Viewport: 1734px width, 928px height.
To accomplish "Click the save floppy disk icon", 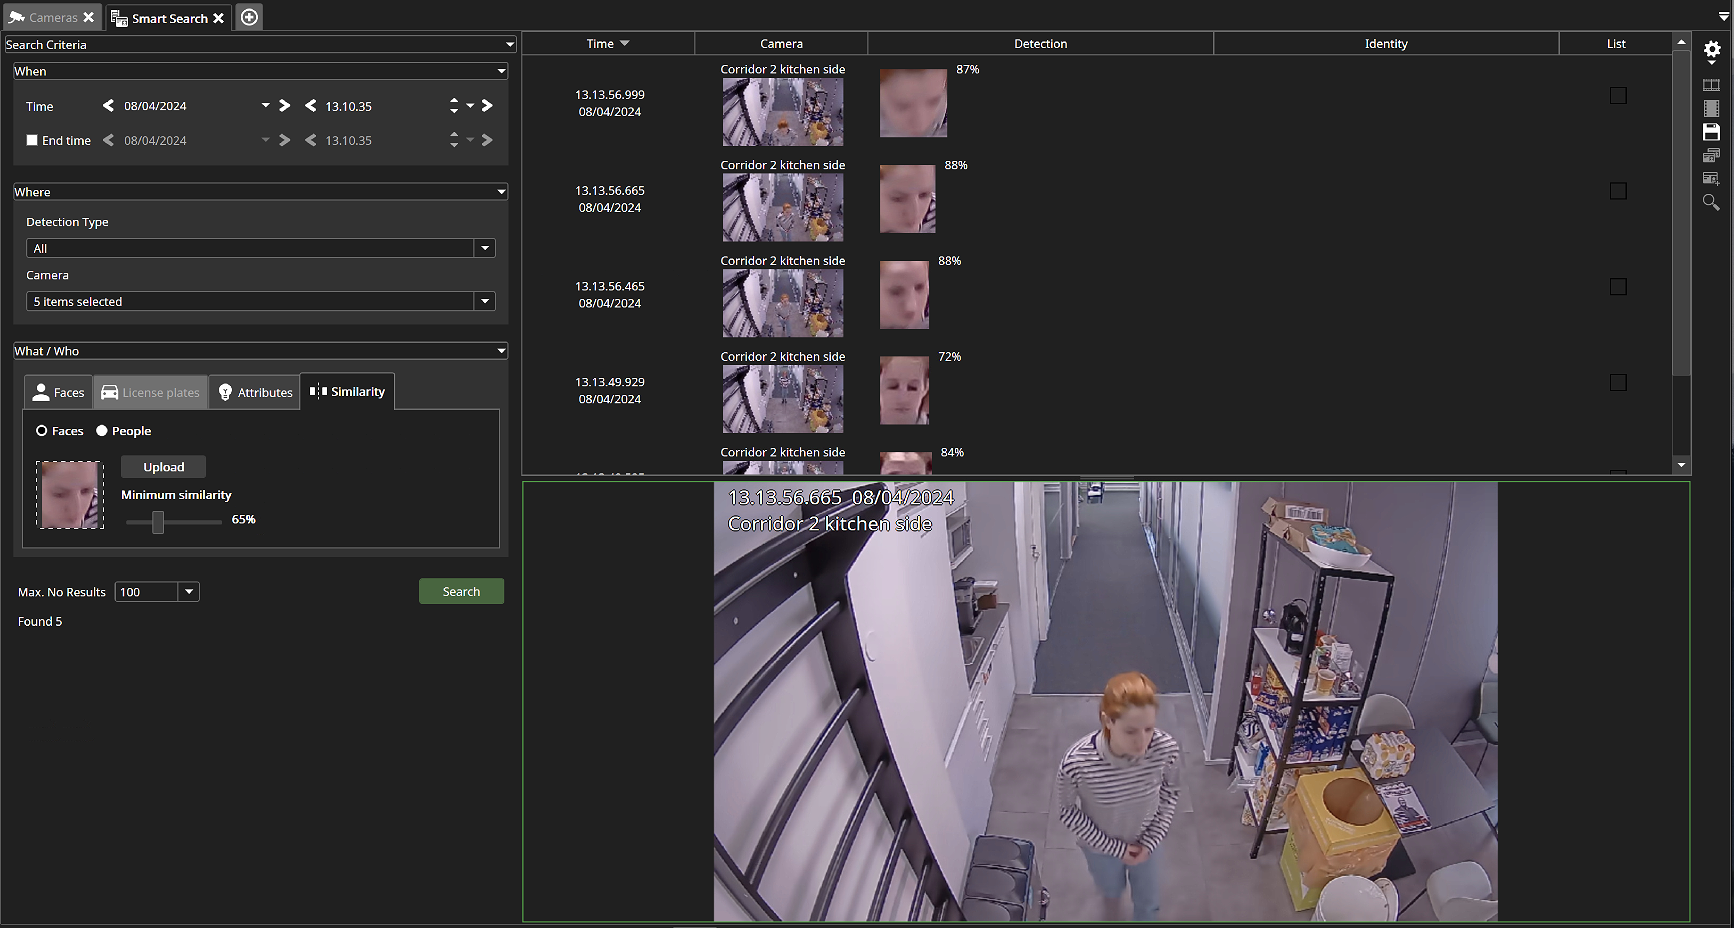I will [x=1711, y=132].
